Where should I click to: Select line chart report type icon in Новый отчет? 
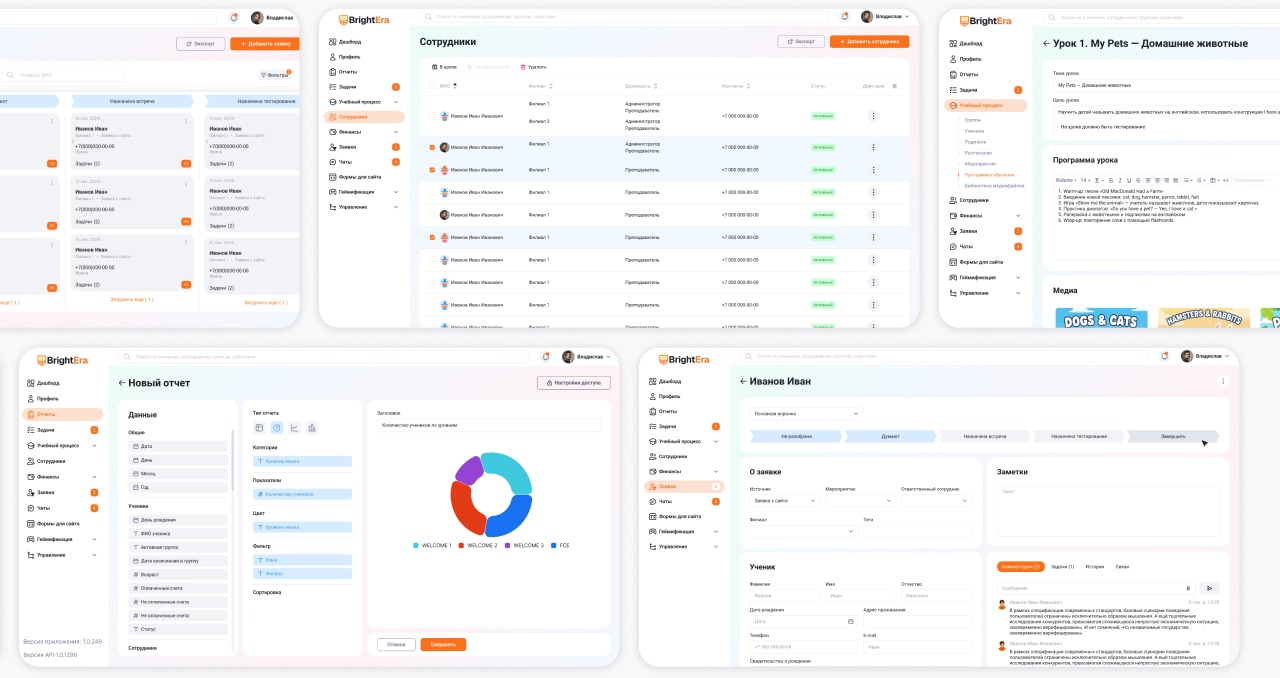tap(294, 428)
